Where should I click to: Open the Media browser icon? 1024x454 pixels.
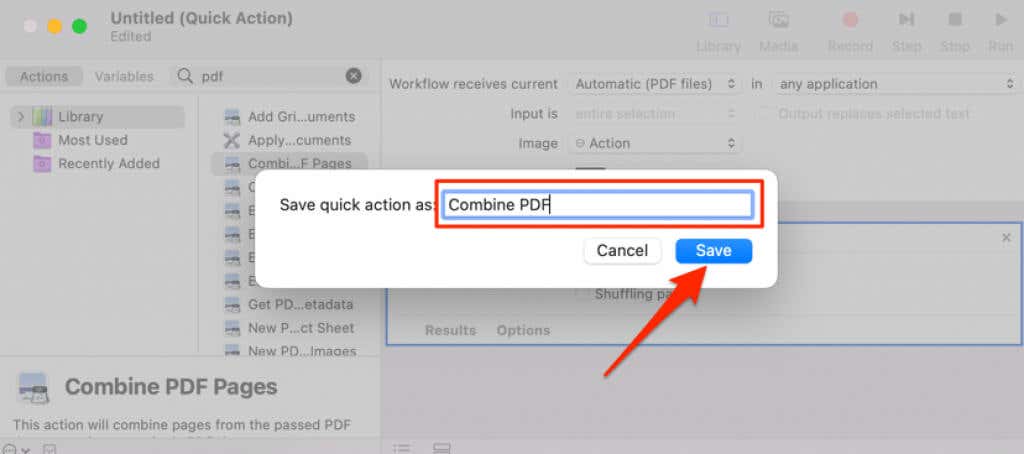pos(778,20)
